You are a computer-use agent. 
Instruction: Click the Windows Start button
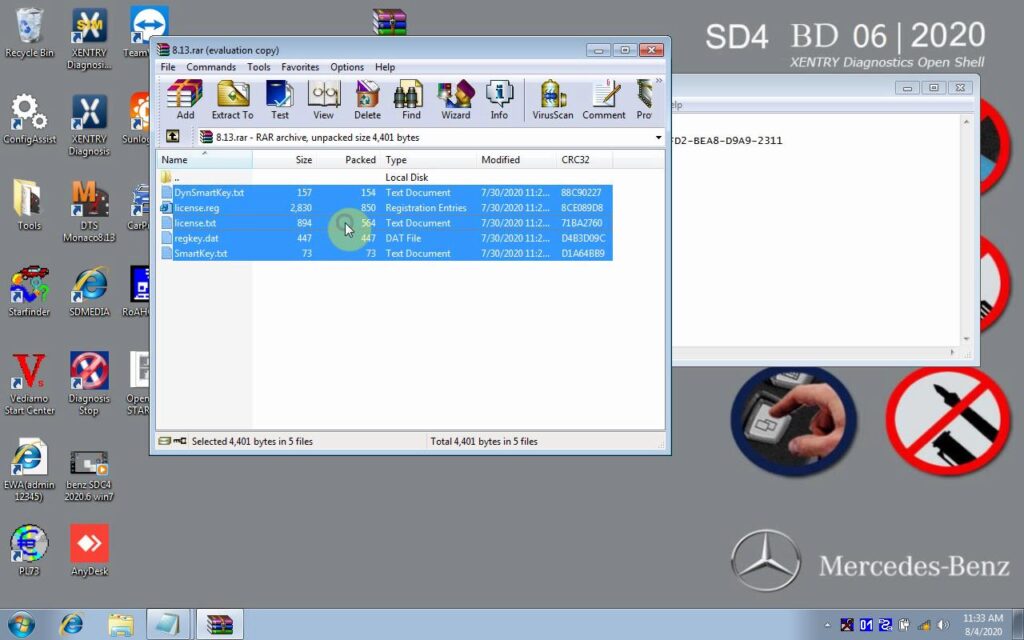(x=20, y=624)
